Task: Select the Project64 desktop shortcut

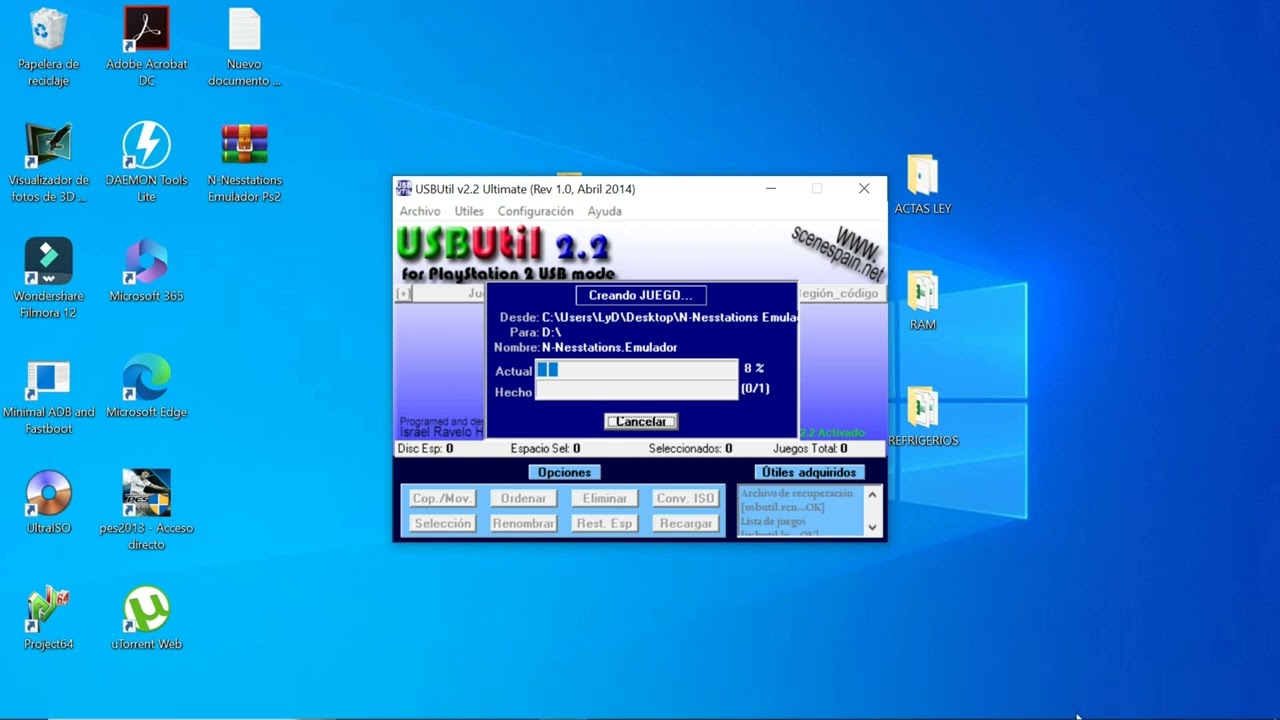Action: [x=48, y=619]
